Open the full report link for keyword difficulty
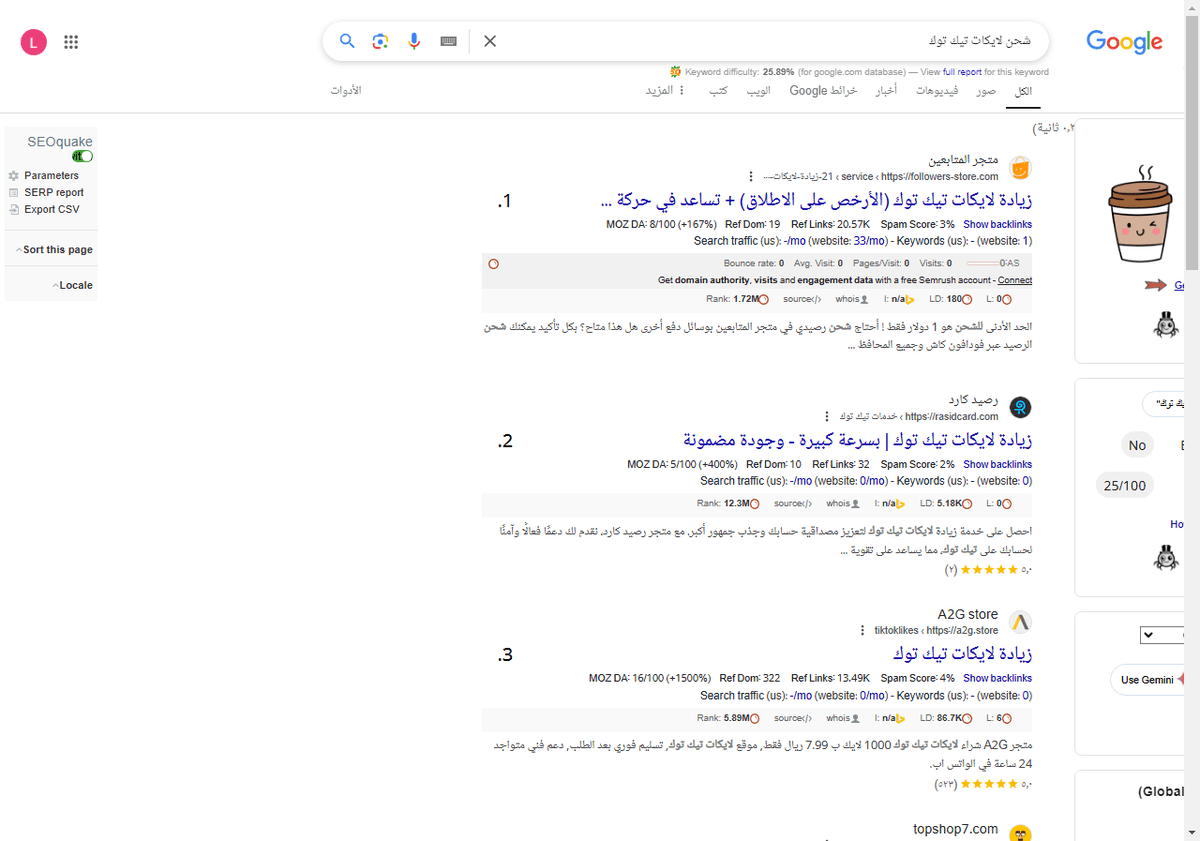This screenshot has width=1200, height=841. tap(961, 71)
